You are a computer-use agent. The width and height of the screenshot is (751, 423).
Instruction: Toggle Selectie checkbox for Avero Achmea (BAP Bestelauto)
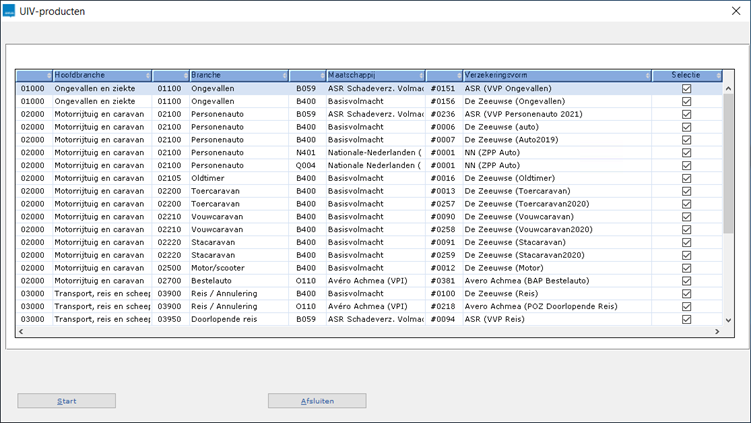coord(686,281)
